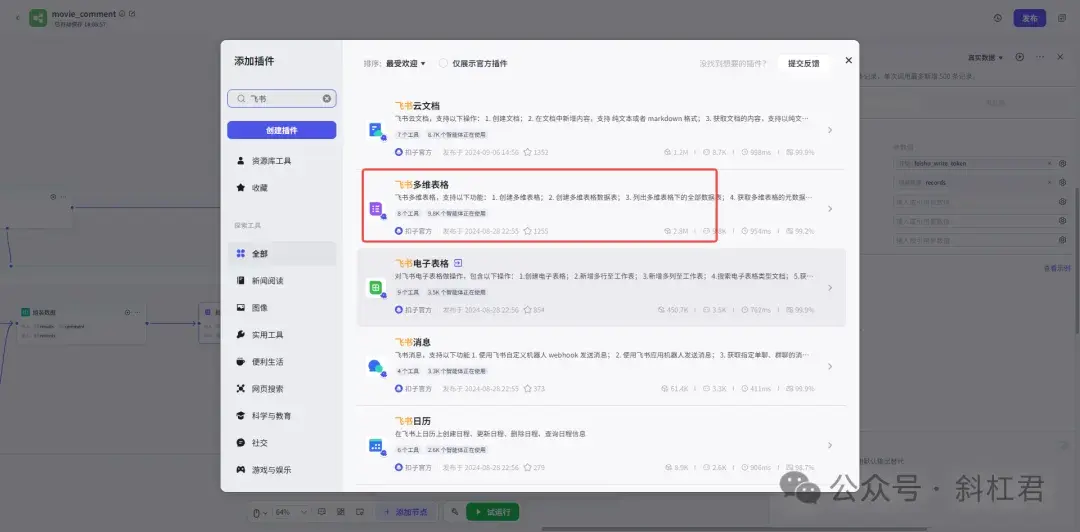The width and height of the screenshot is (1080, 532).
Task: Click the link icon next to 飞书电子表格 title
Action: [459, 263]
